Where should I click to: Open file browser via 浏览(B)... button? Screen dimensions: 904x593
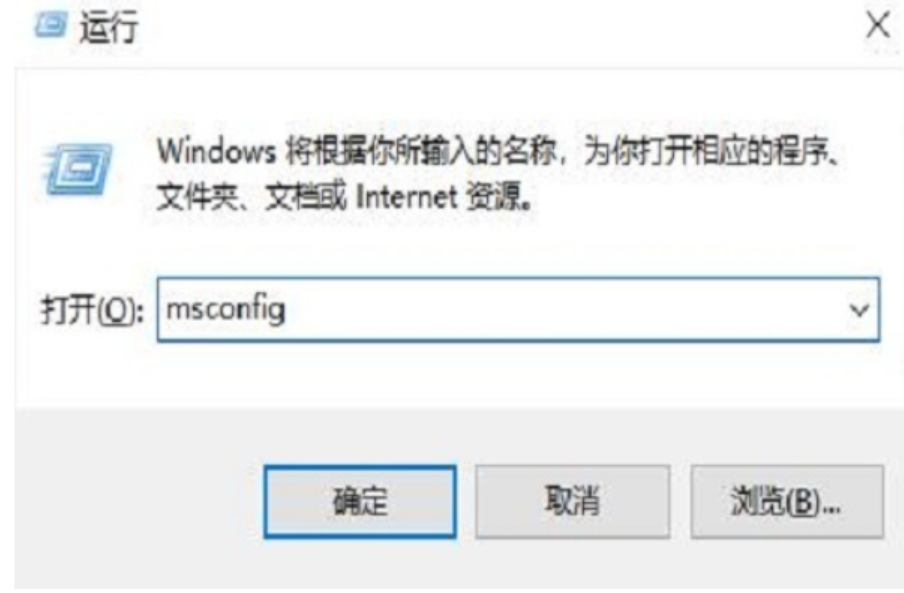click(787, 501)
